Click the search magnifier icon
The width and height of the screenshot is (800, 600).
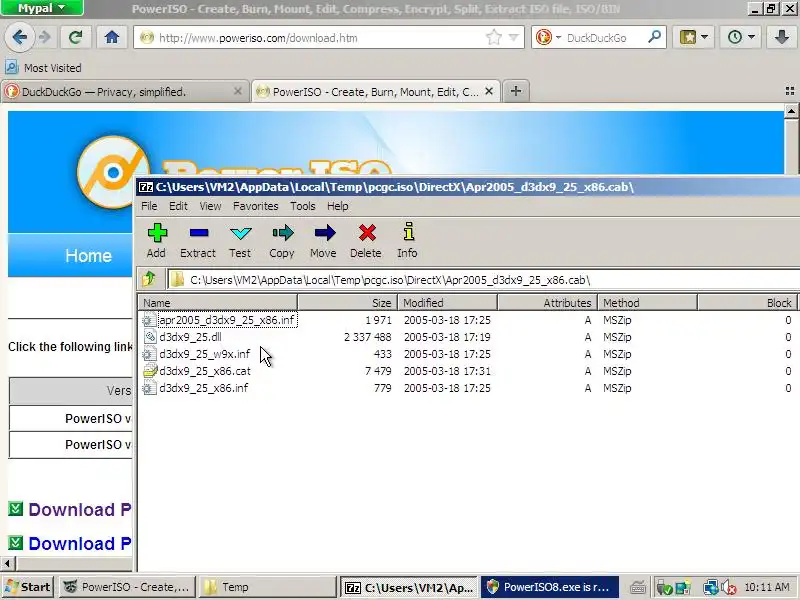click(654, 37)
